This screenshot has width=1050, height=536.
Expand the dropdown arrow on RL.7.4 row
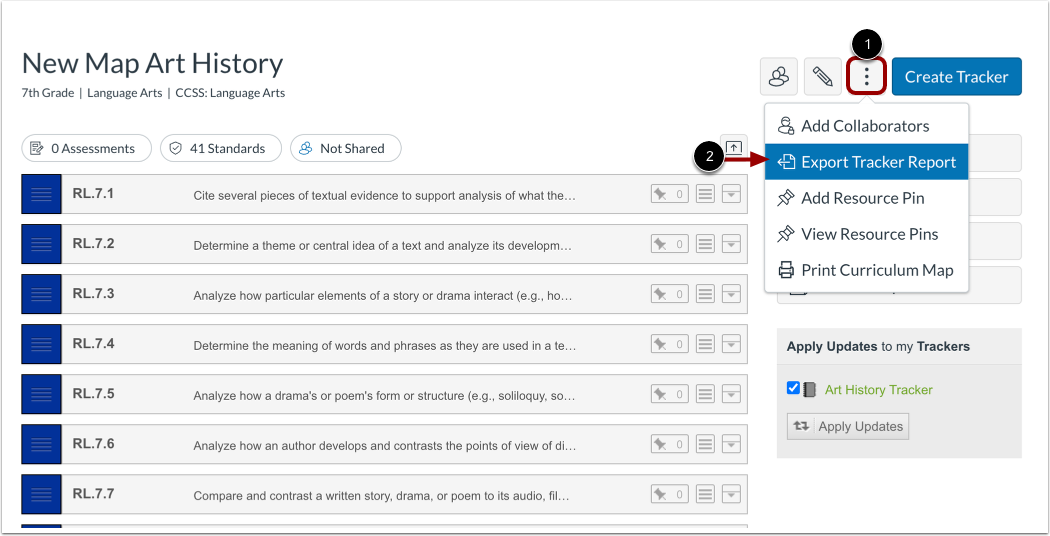731,344
